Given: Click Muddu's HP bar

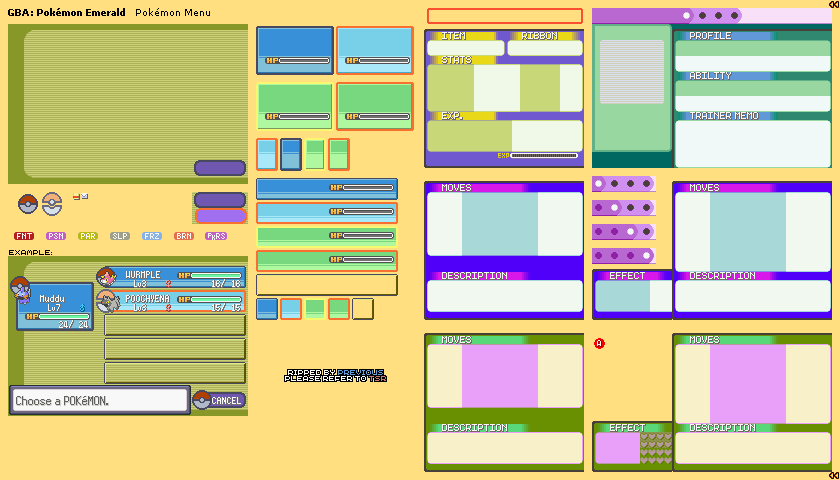Looking at the screenshot, I should (x=58, y=317).
